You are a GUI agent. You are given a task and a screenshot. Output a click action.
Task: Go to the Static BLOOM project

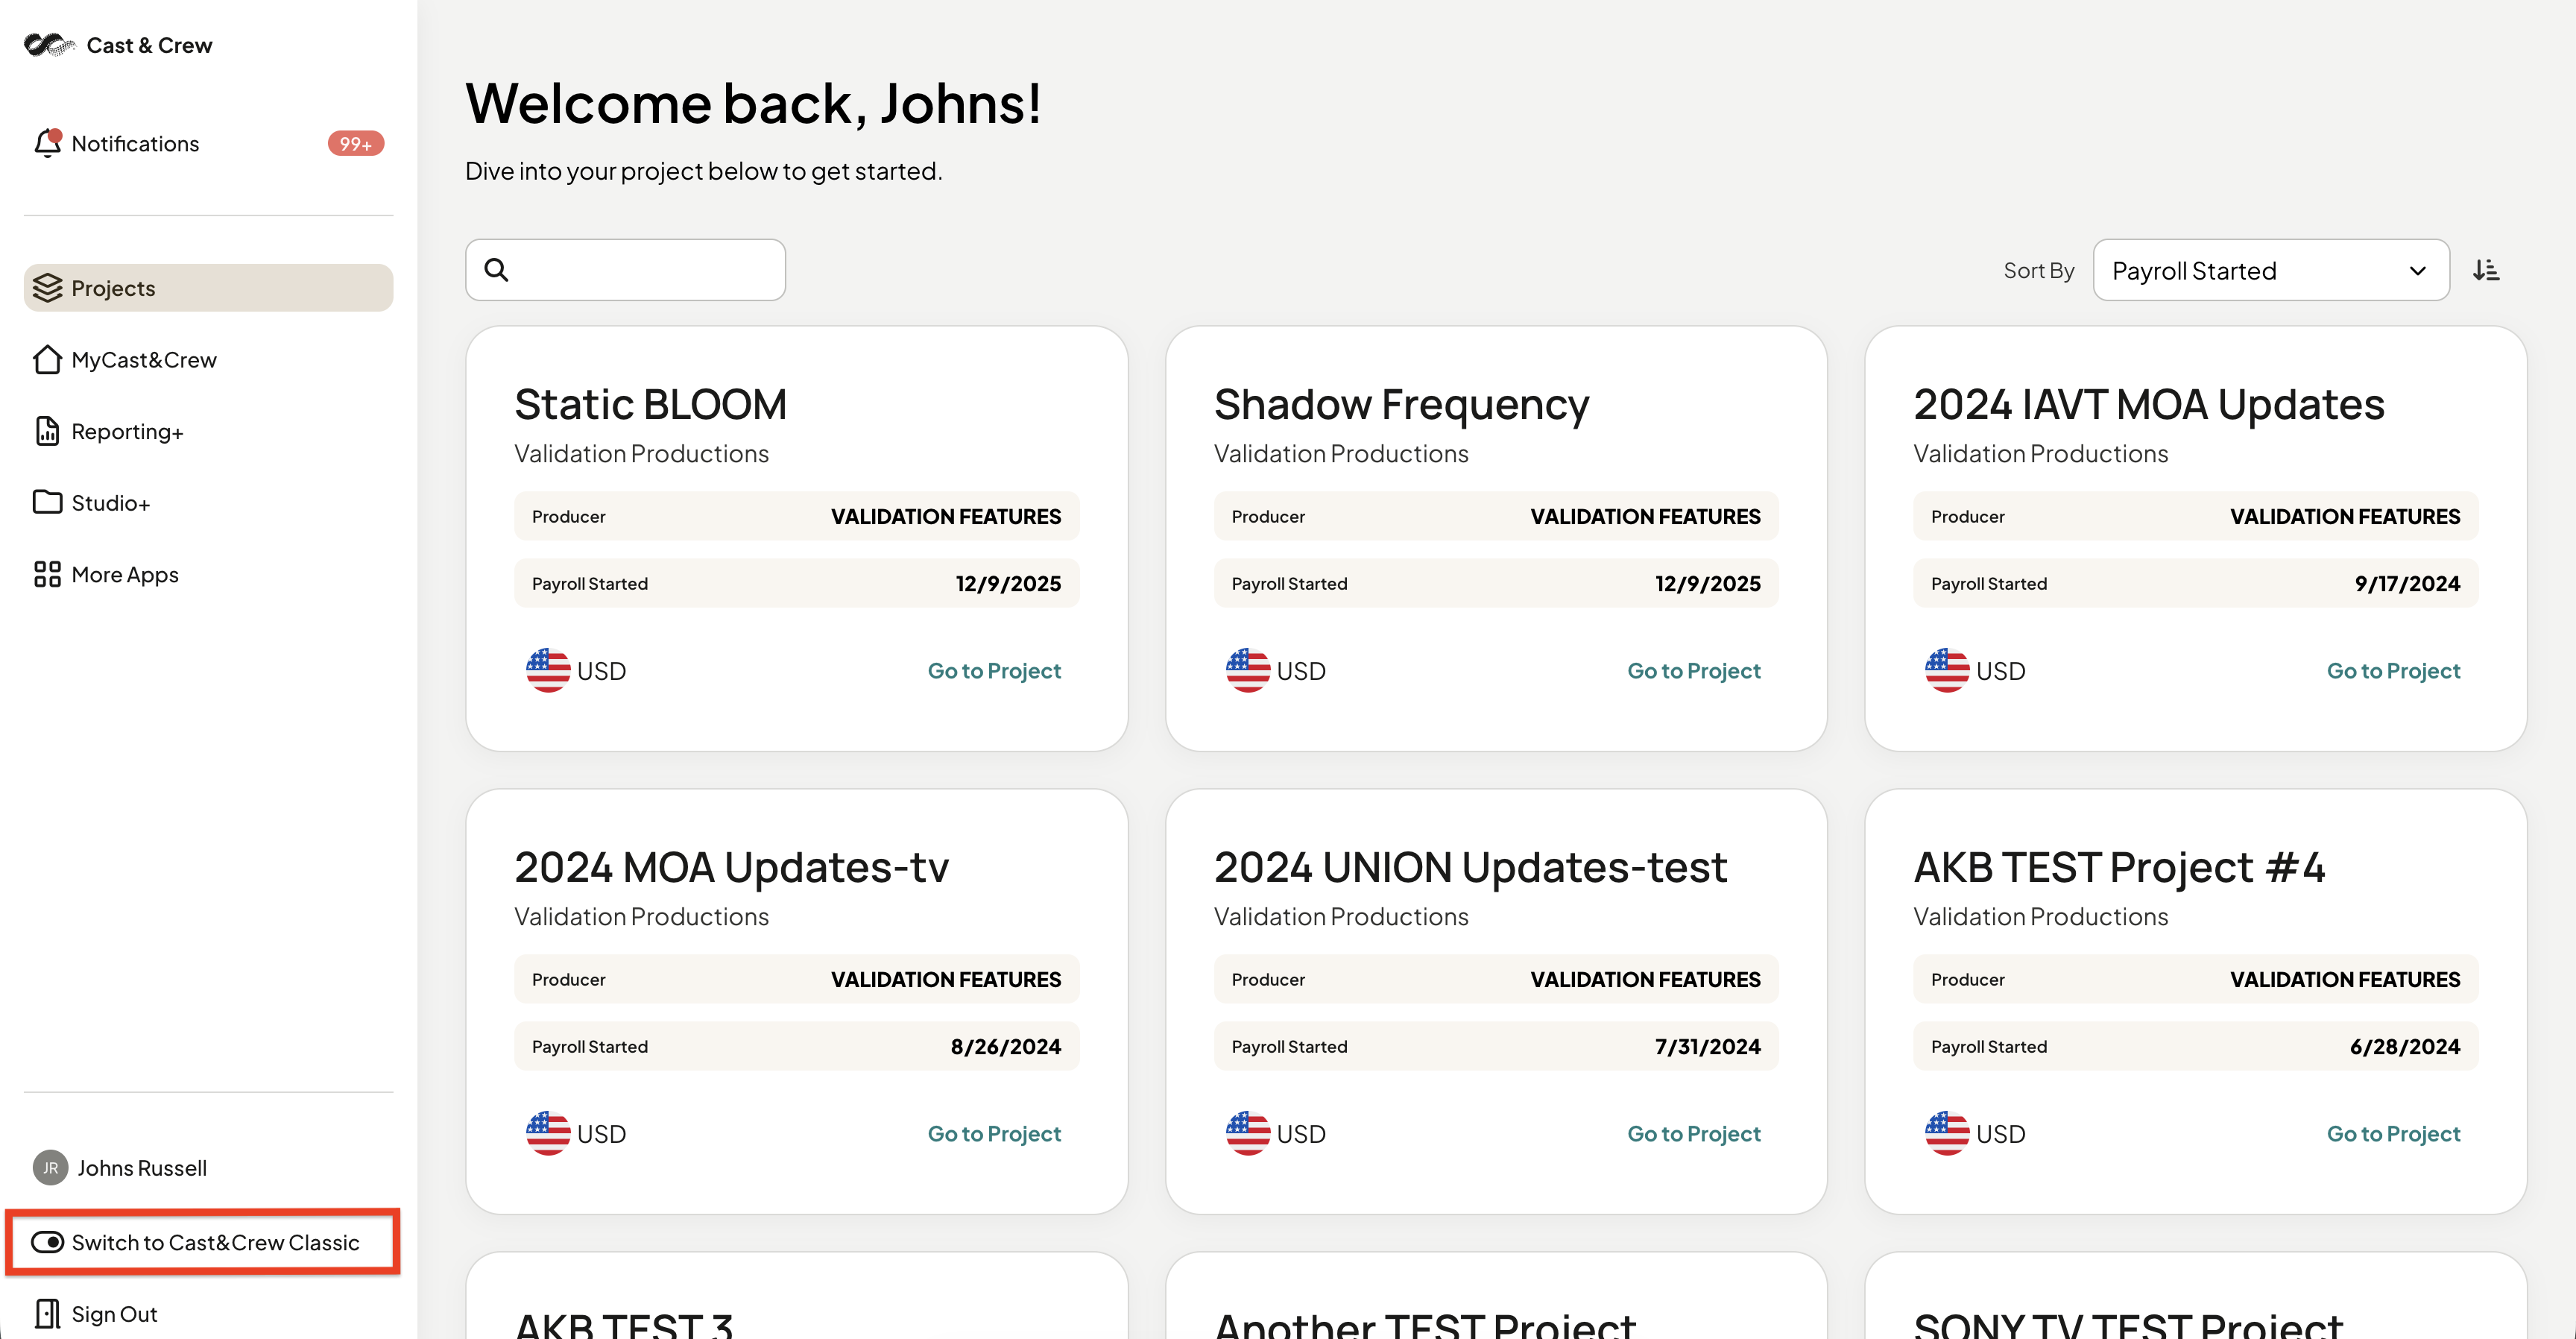pyautogui.click(x=994, y=670)
